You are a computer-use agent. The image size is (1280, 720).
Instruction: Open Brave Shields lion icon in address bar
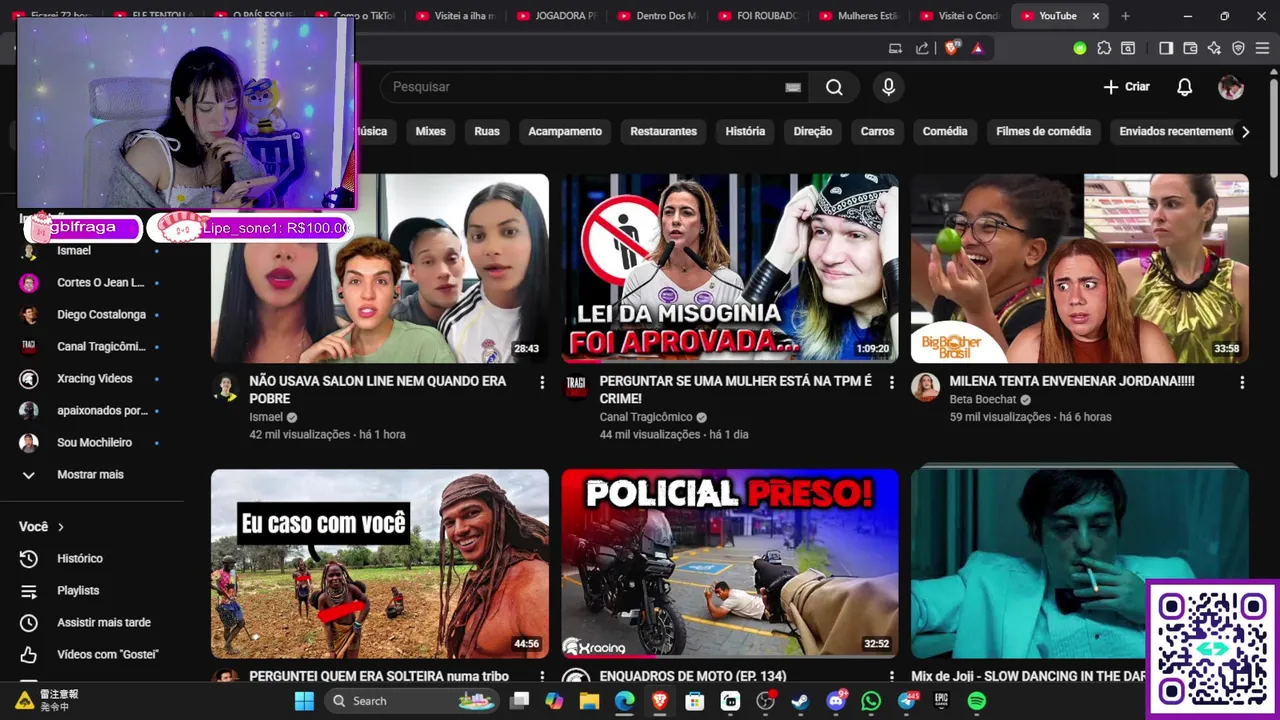(951, 48)
